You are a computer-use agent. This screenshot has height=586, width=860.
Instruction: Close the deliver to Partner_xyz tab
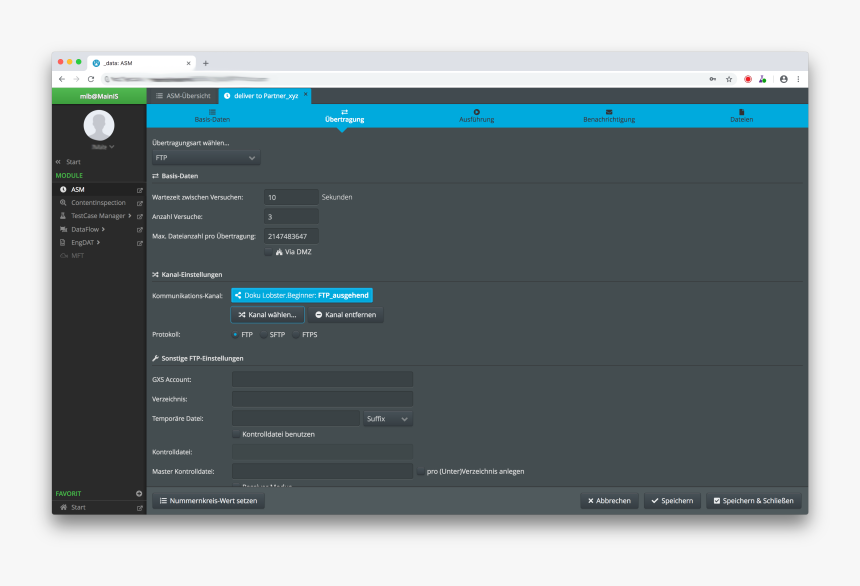pyautogui.click(x=305, y=94)
